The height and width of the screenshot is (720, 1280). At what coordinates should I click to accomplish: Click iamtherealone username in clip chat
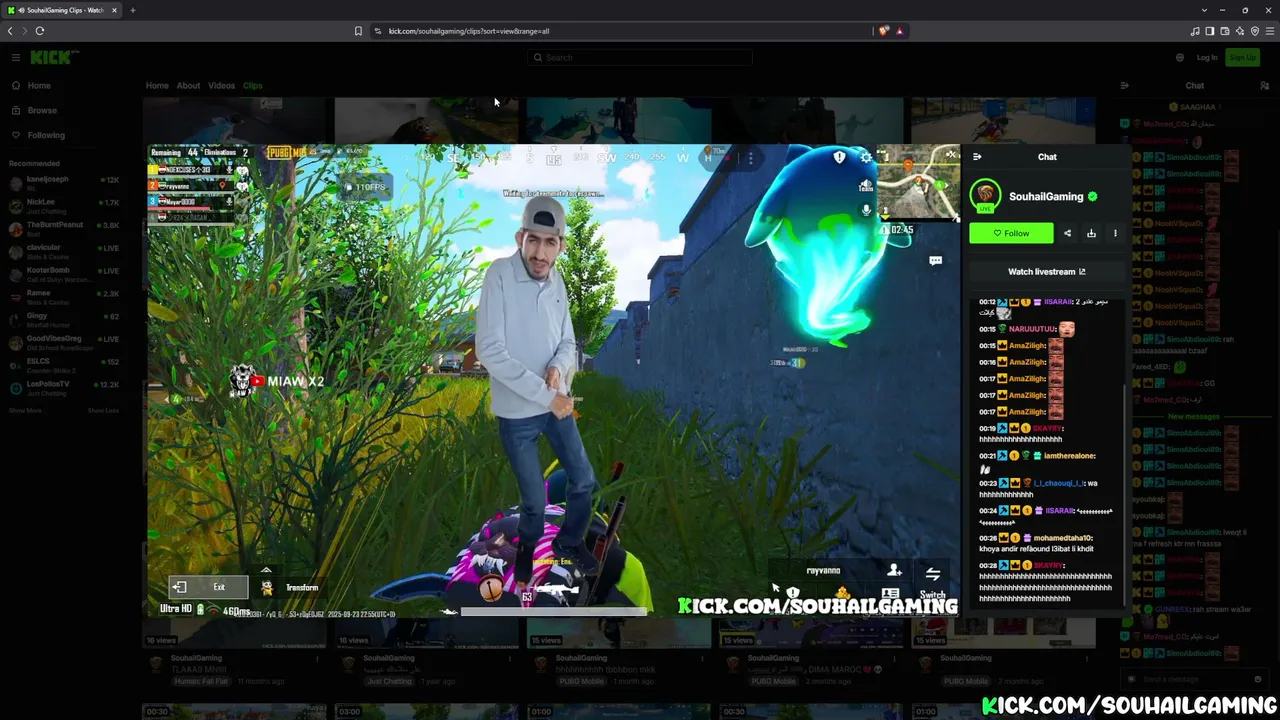point(1069,456)
